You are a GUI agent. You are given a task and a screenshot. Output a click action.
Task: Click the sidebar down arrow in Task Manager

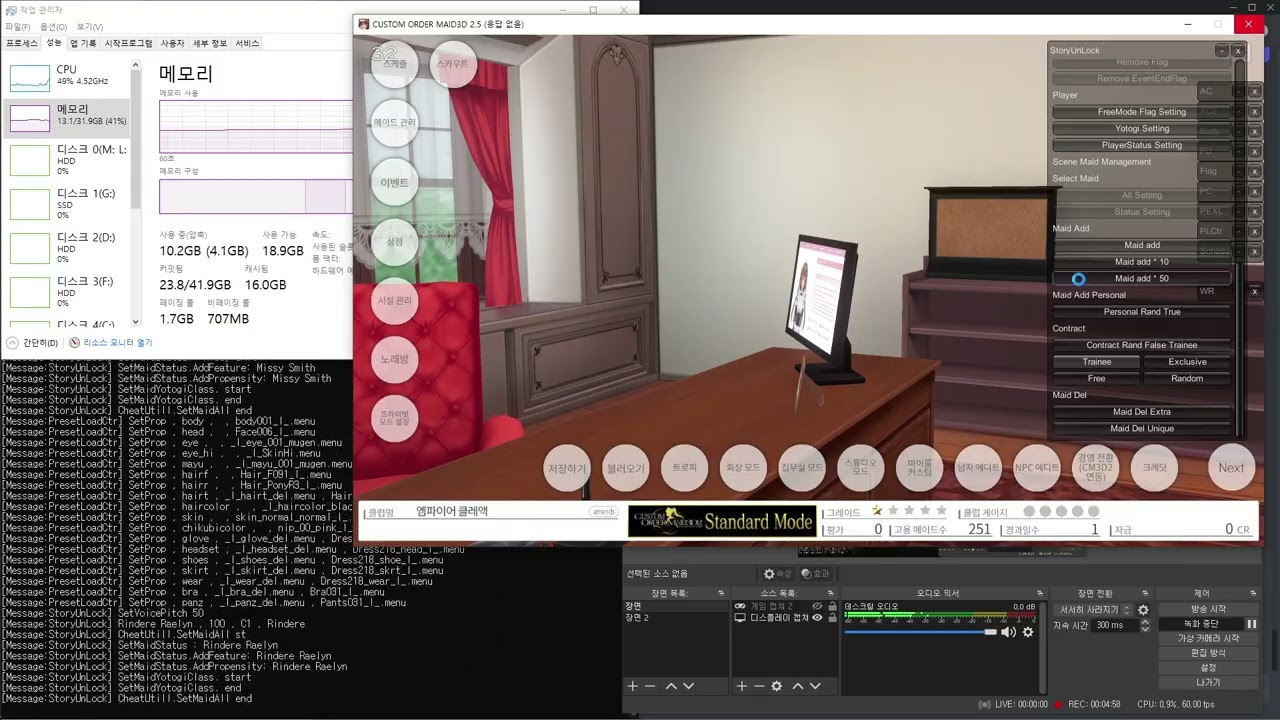tap(136, 324)
